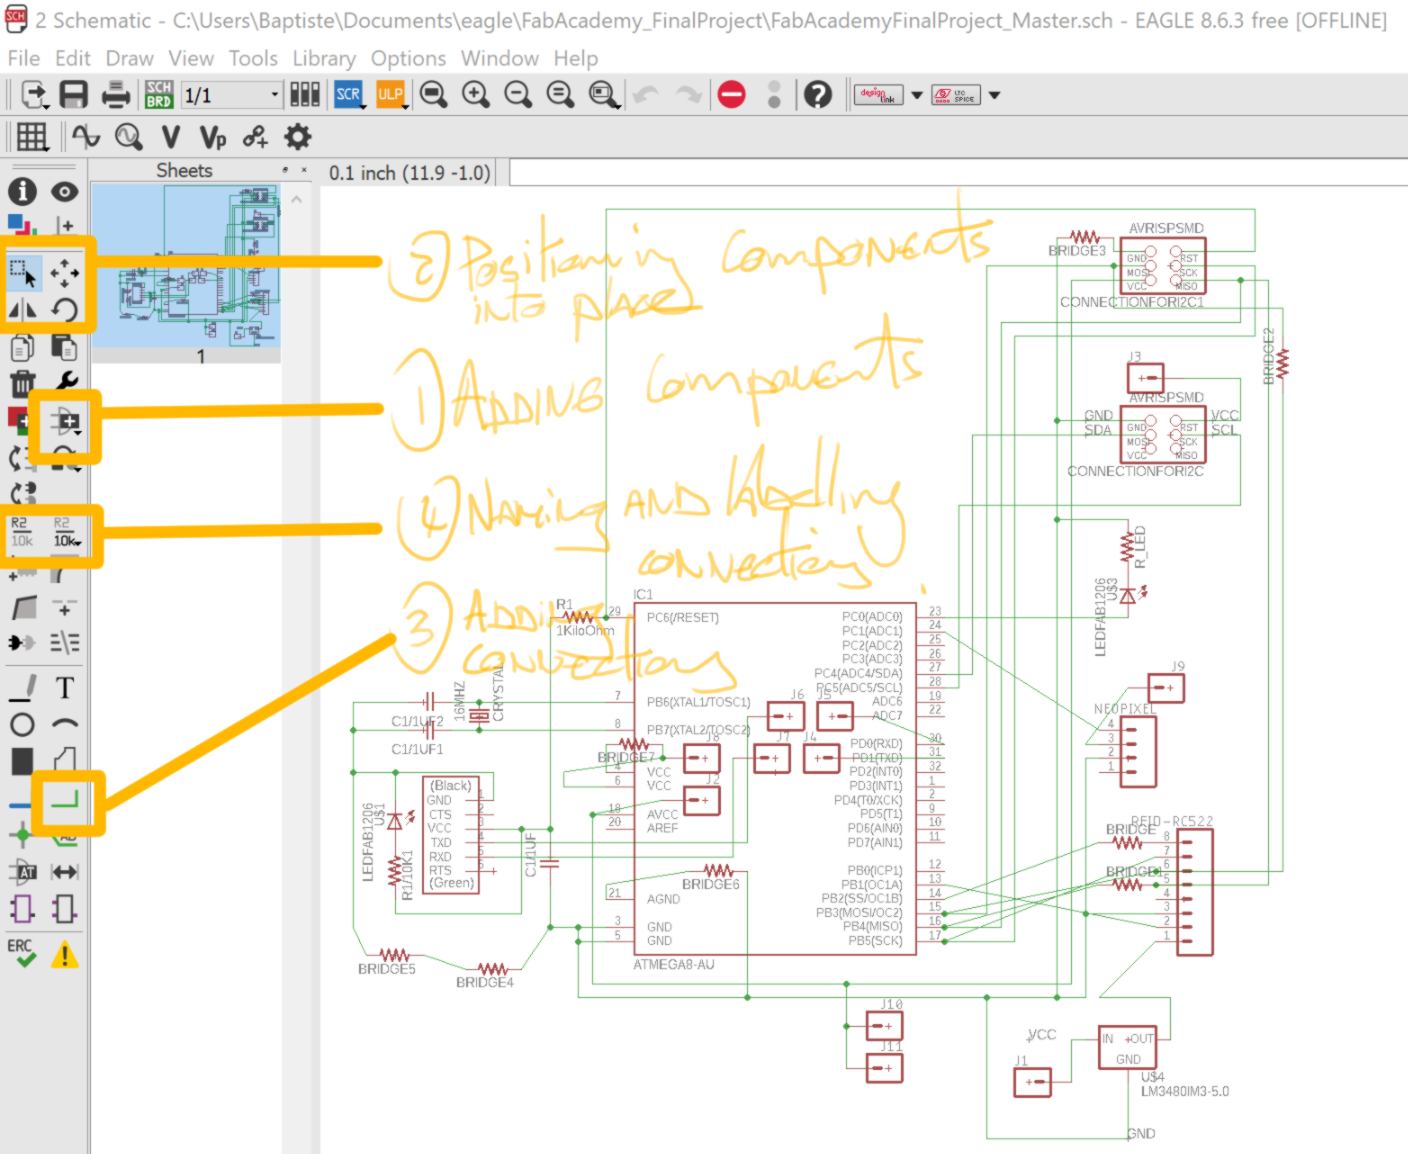The image size is (1408, 1154).
Task: Select the Text tool
Action: point(64,687)
